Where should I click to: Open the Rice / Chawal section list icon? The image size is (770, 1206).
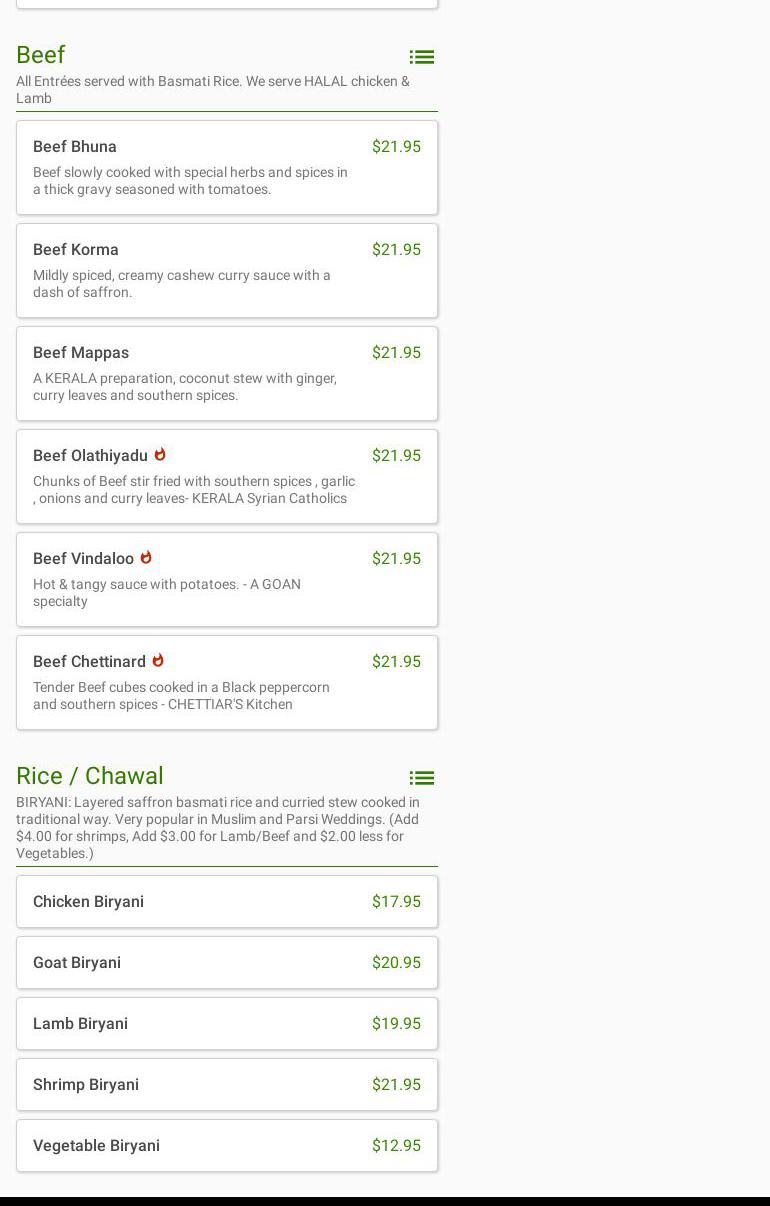pos(421,778)
